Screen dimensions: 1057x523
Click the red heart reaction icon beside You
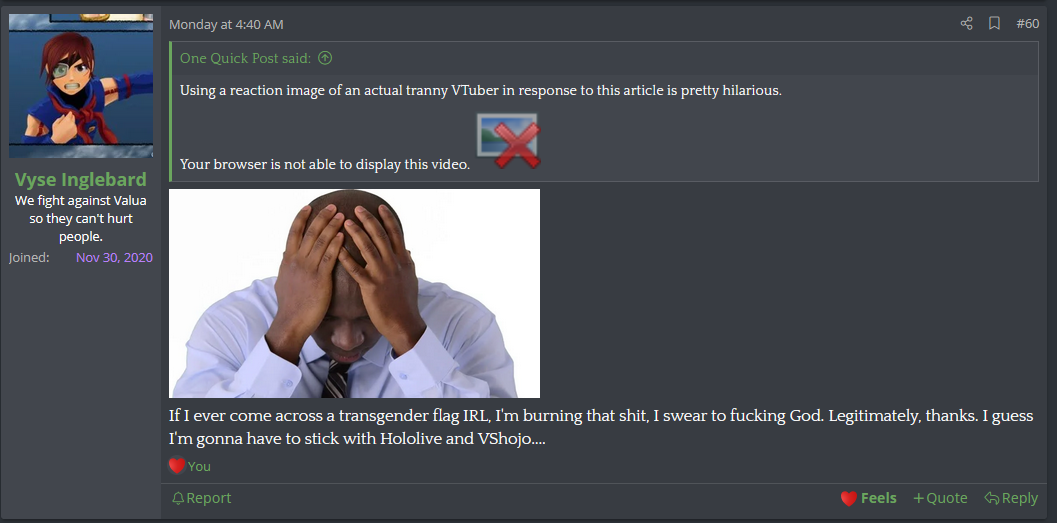click(177, 466)
